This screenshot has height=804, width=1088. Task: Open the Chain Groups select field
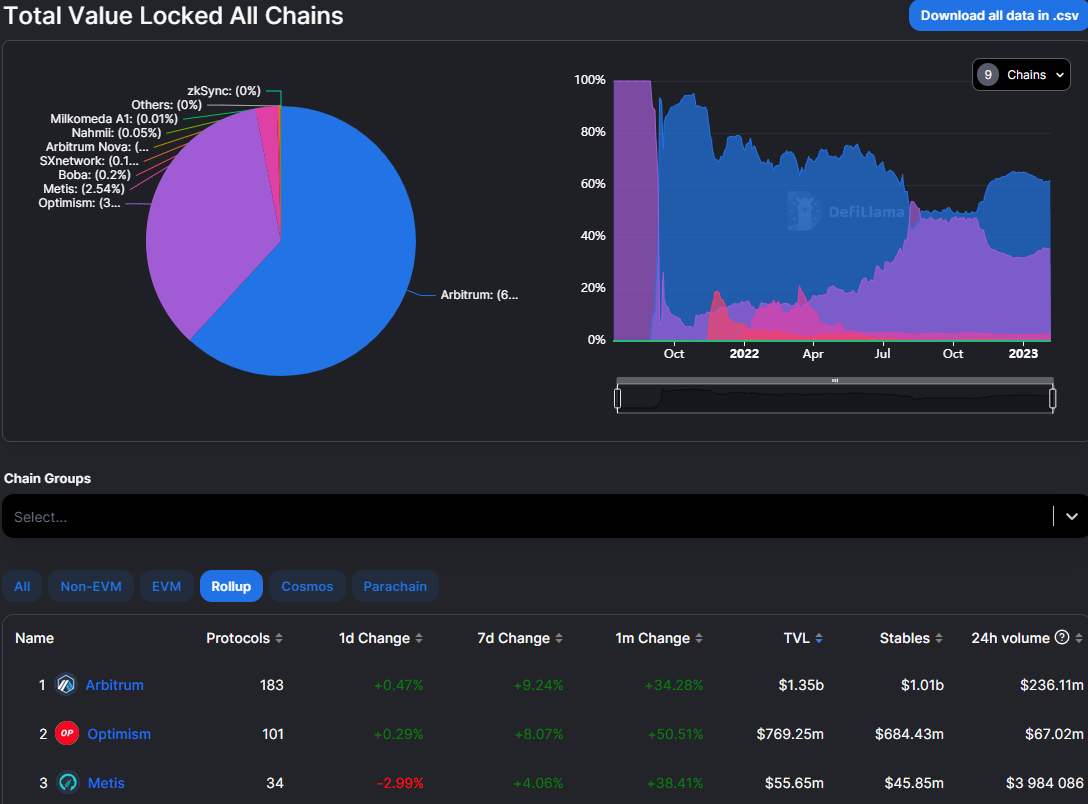click(544, 516)
